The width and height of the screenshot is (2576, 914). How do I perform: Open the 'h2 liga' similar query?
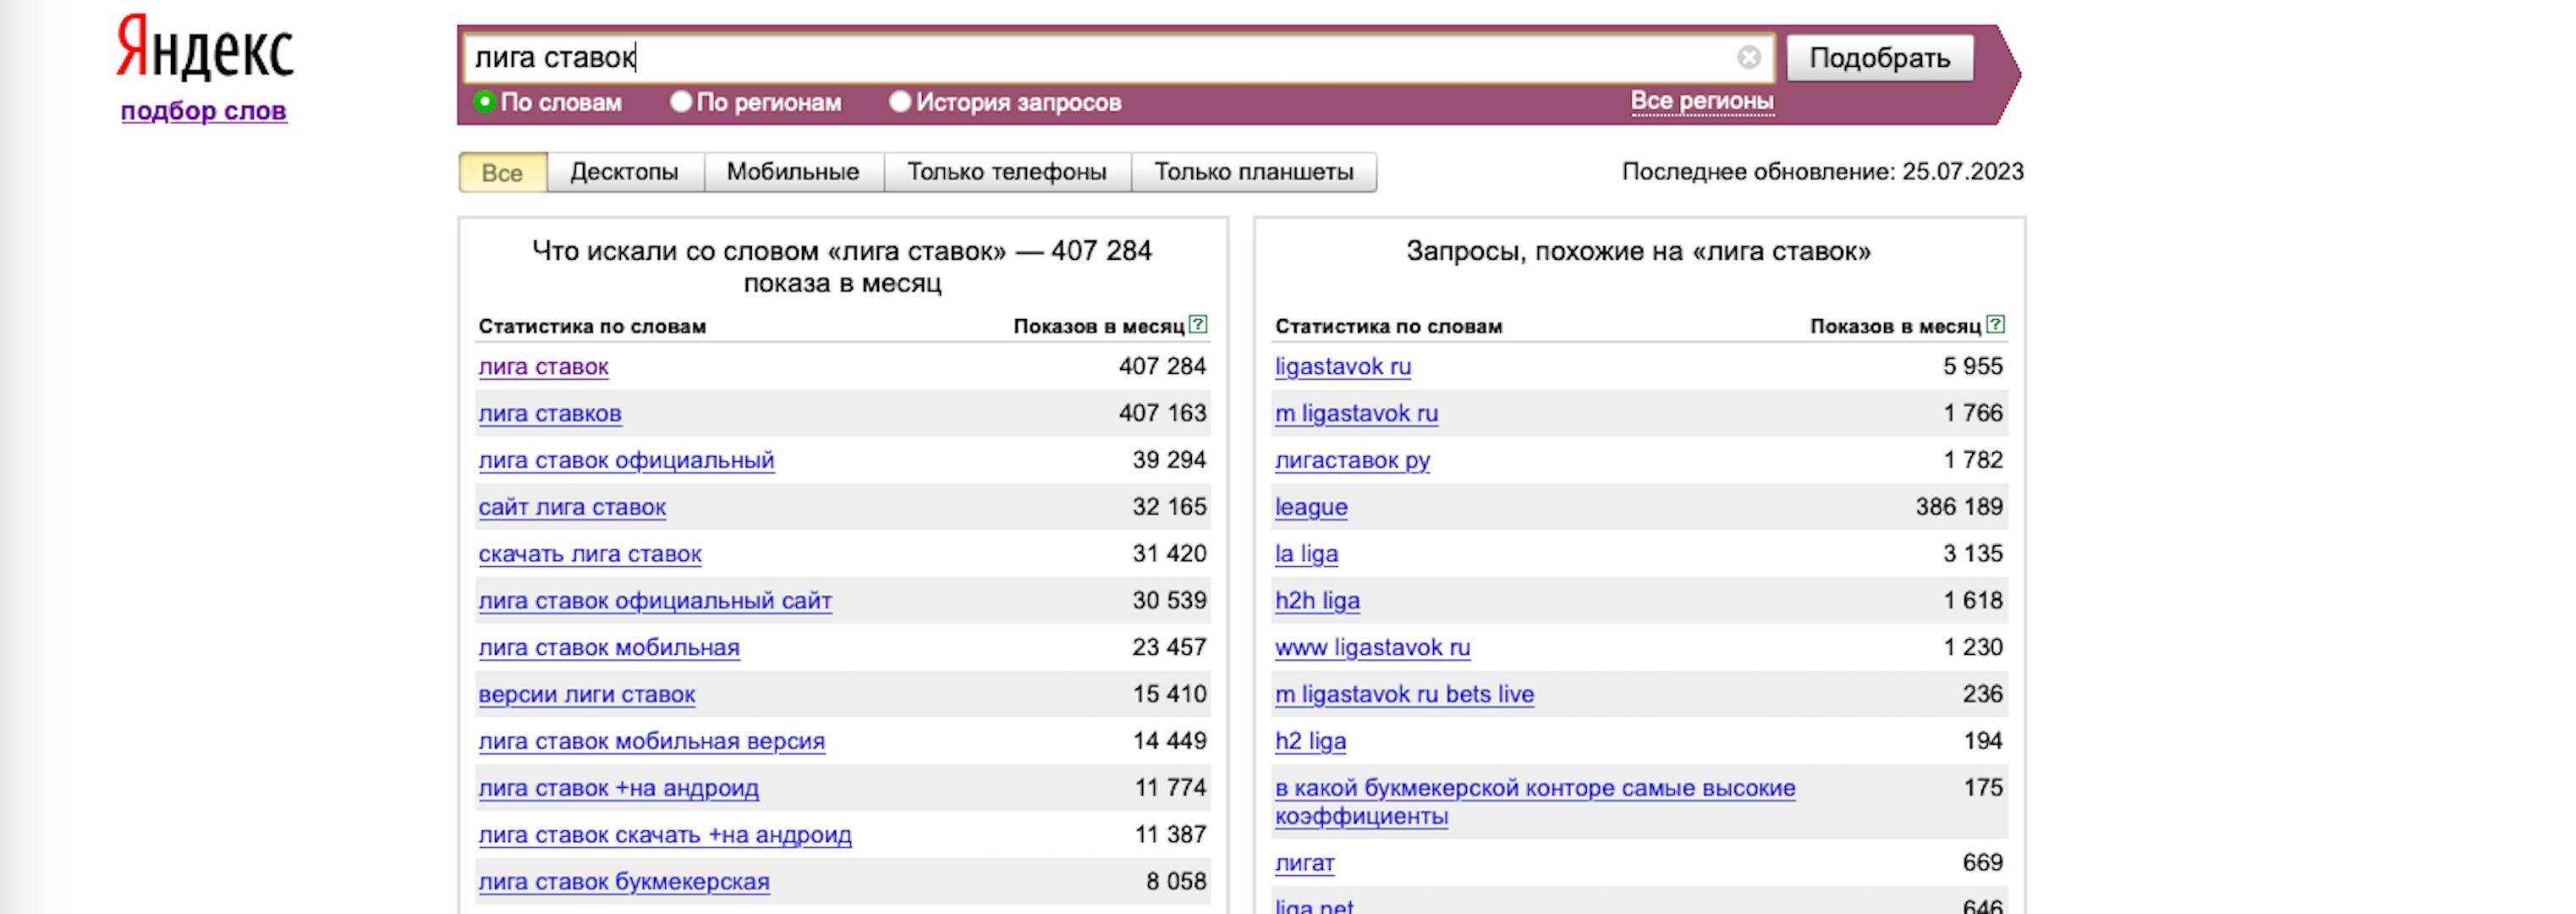[1310, 742]
